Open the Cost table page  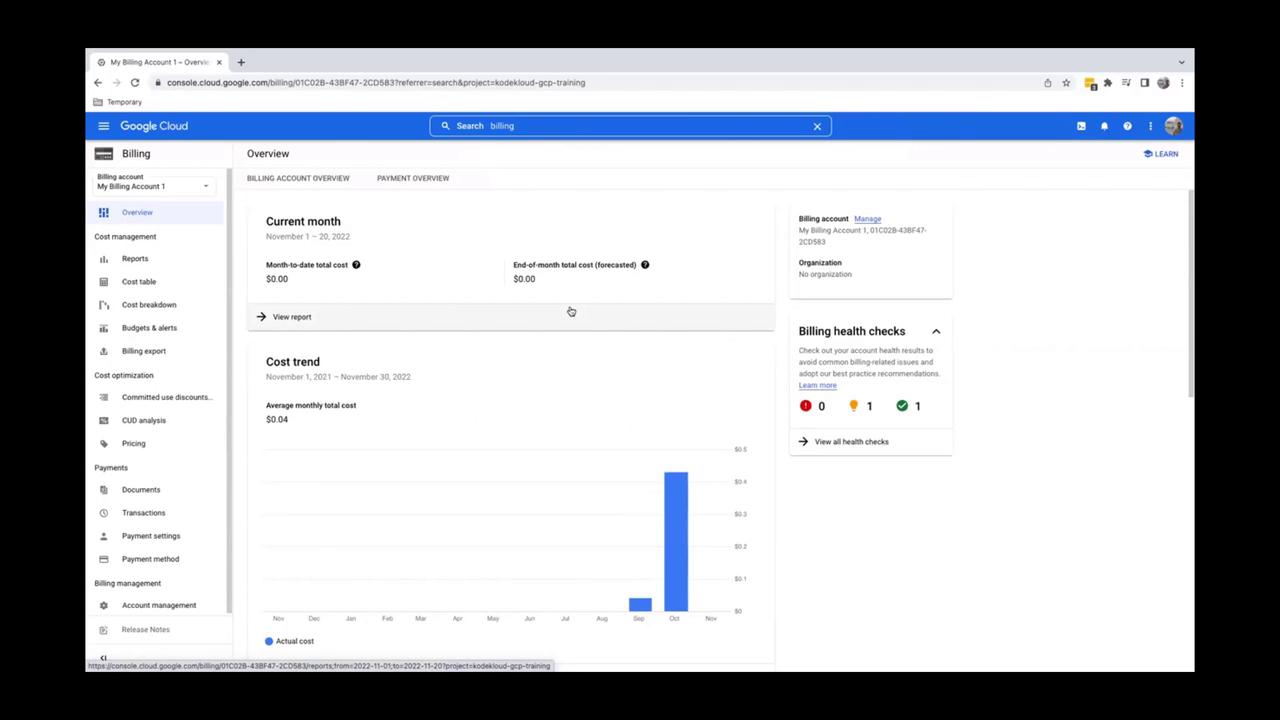coord(139,282)
